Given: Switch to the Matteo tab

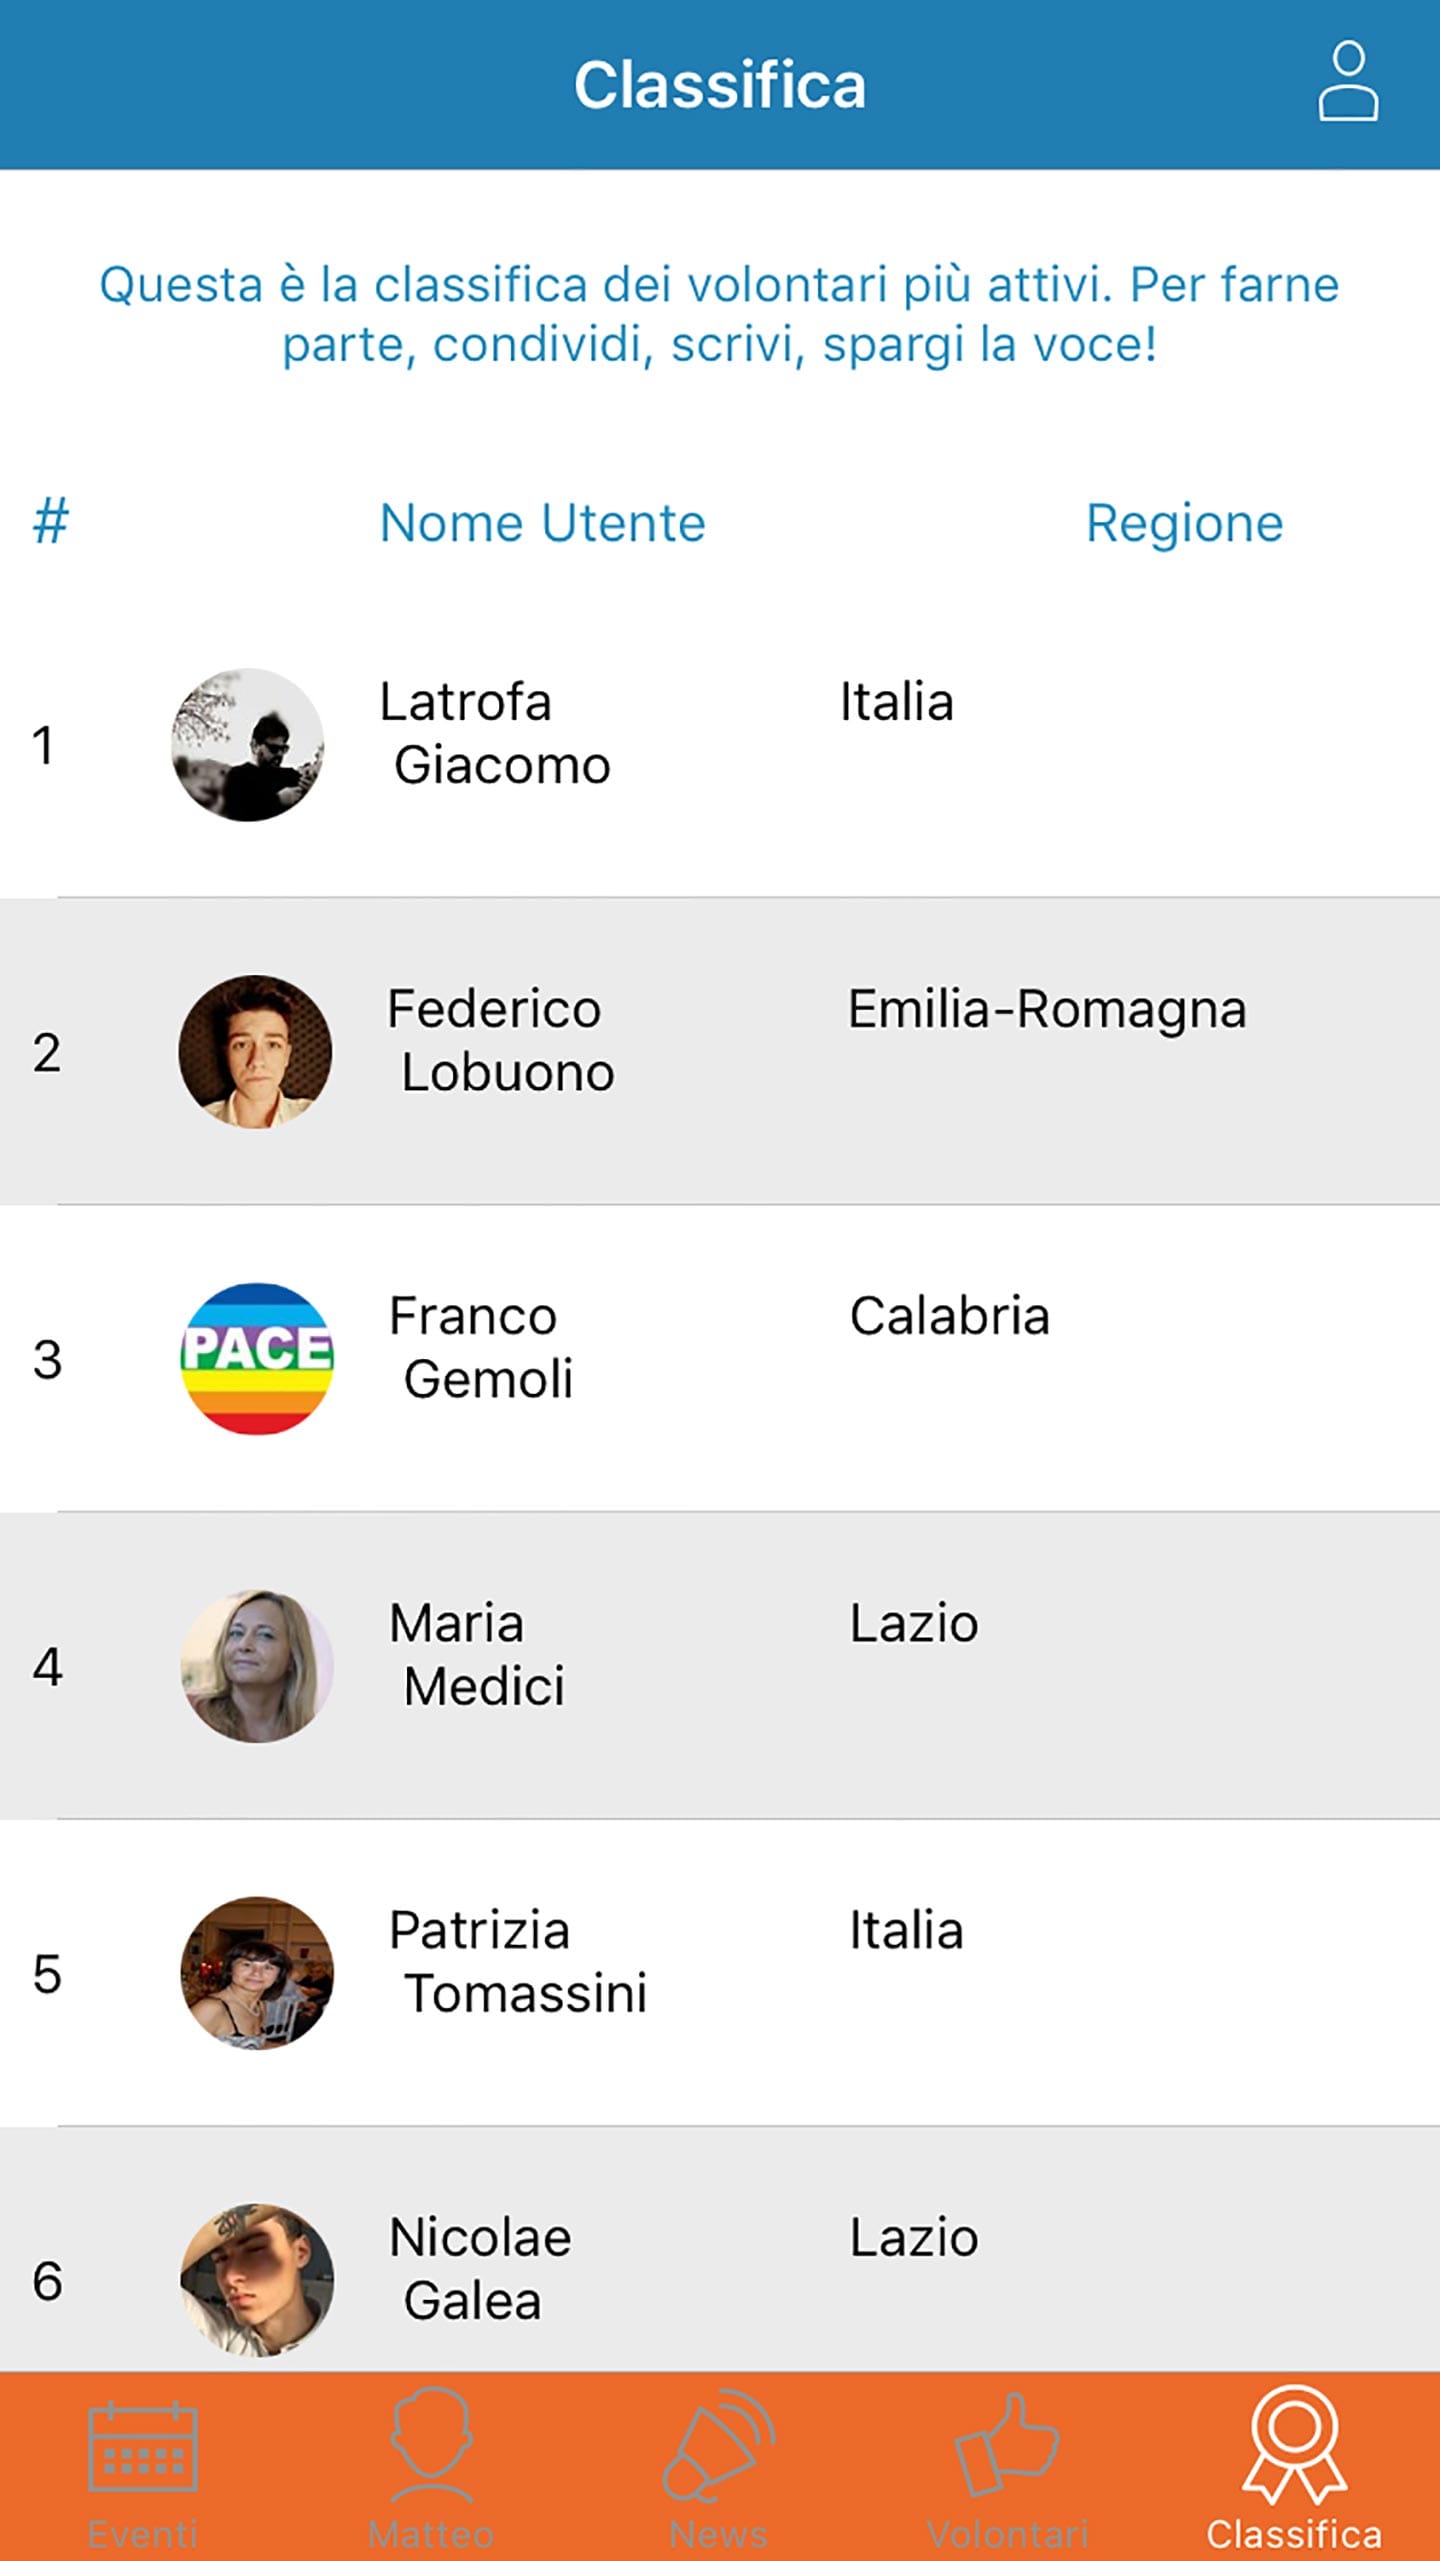Looking at the screenshot, I should (431, 2464).
